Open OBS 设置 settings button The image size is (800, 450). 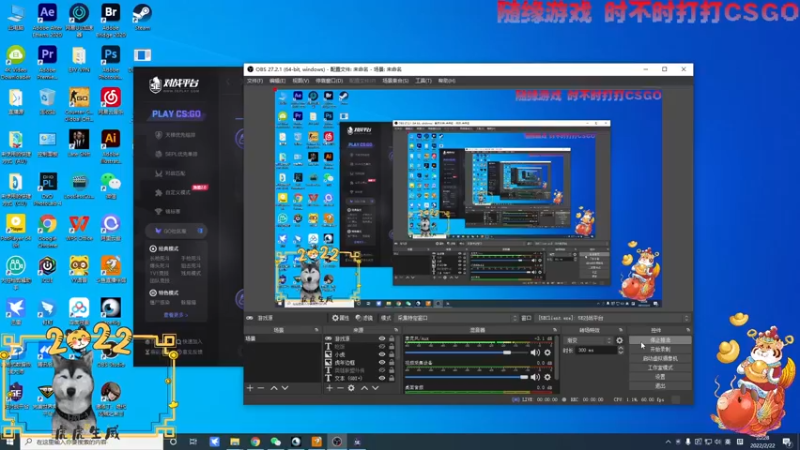point(660,377)
